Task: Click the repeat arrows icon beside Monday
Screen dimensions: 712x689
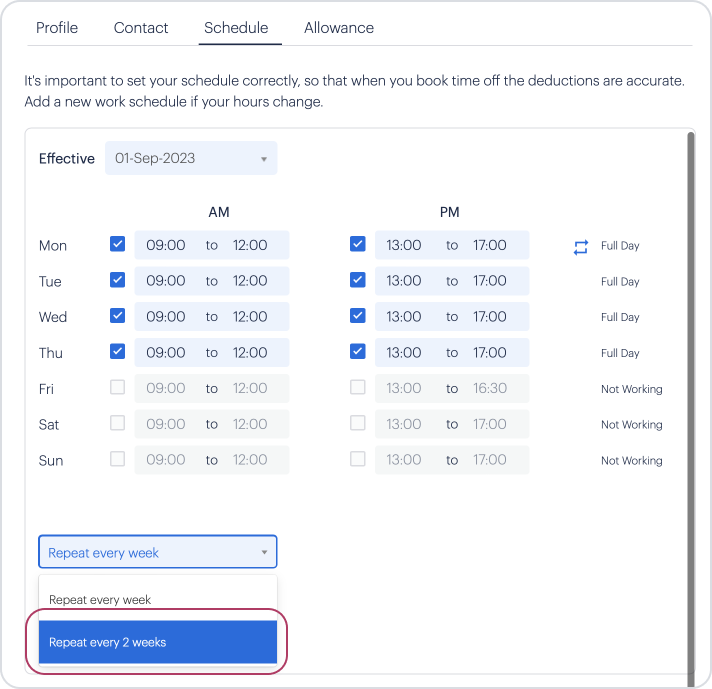Action: point(580,246)
